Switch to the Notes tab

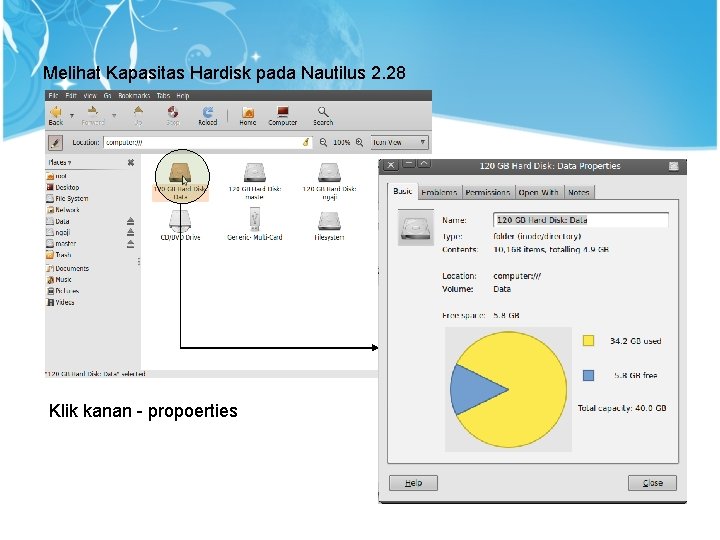(x=579, y=192)
